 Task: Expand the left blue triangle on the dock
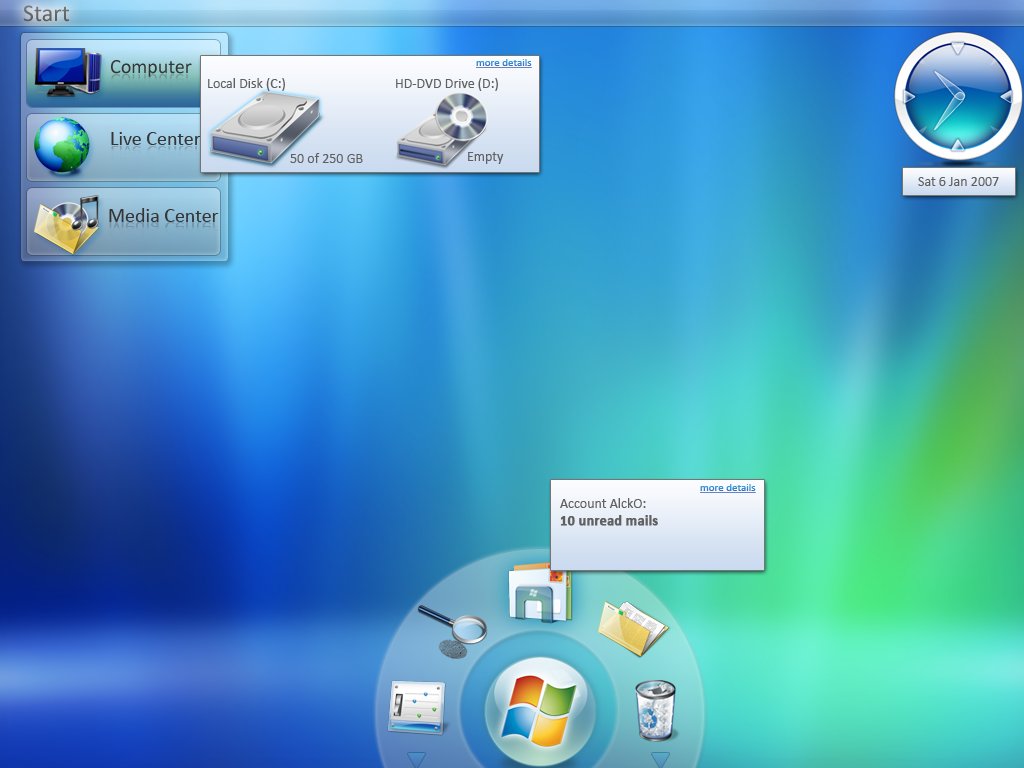(x=415, y=757)
